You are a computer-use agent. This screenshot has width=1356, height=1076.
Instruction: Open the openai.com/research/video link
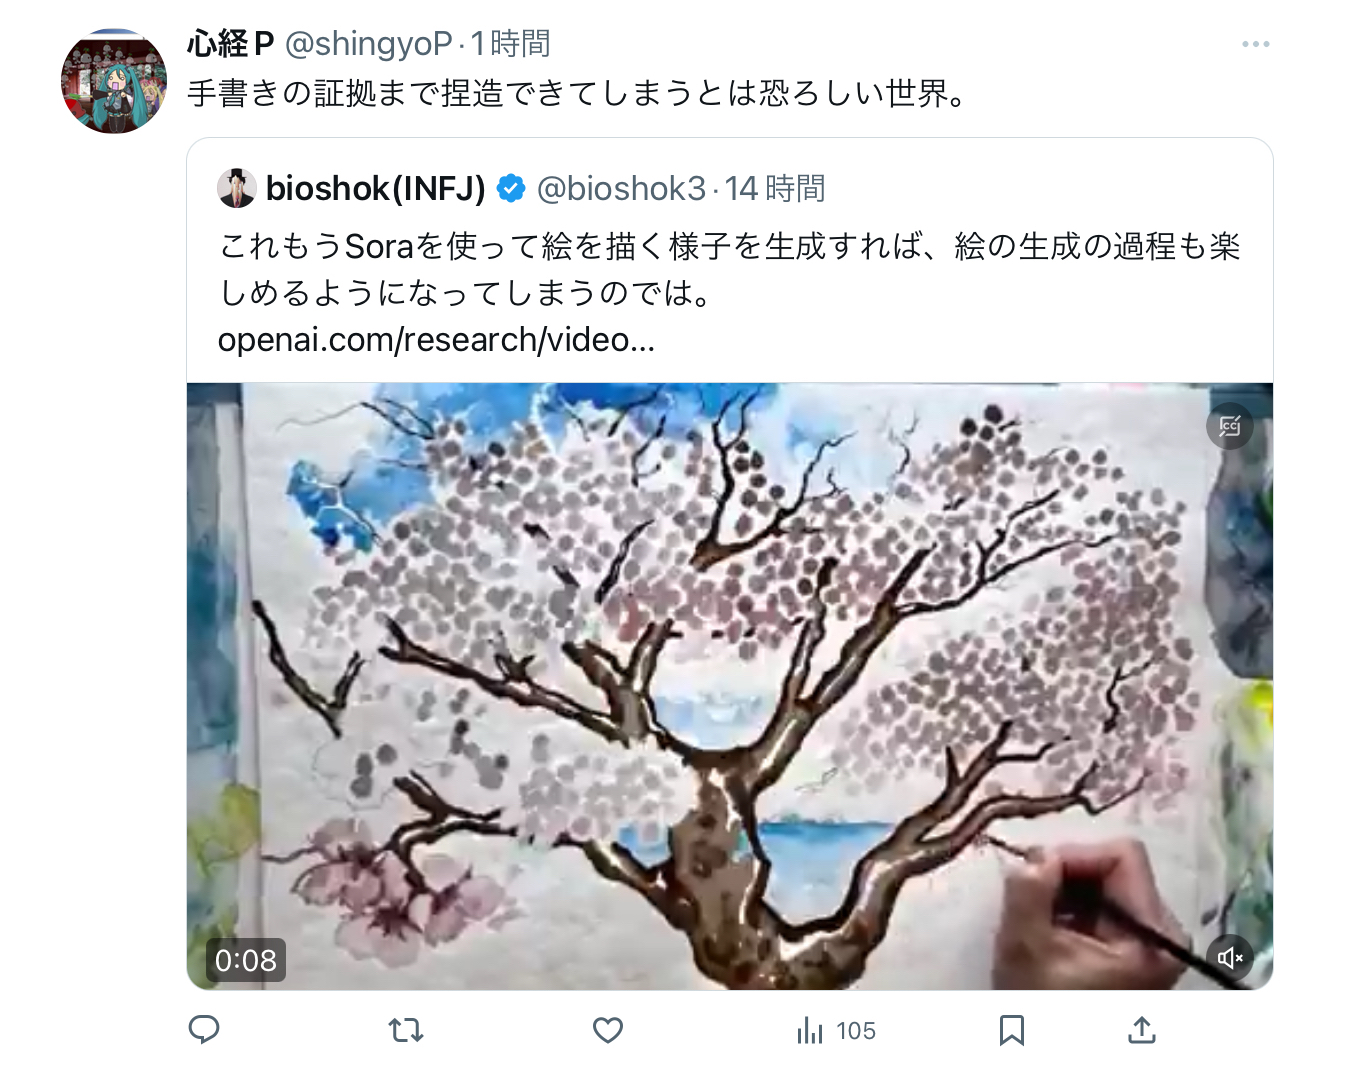pyautogui.click(x=436, y=340)
